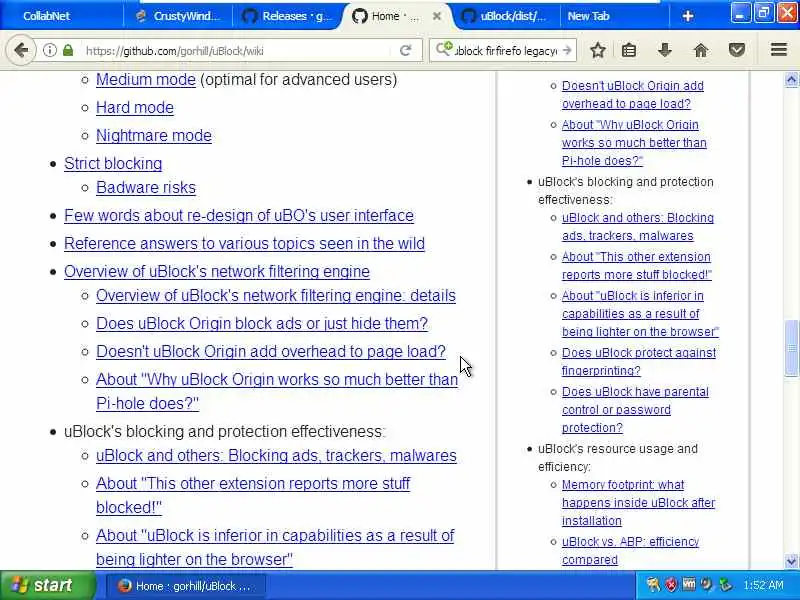Open a new tab with plus button
The width and height of the screenshot is (800, 600).
[687, 16]
